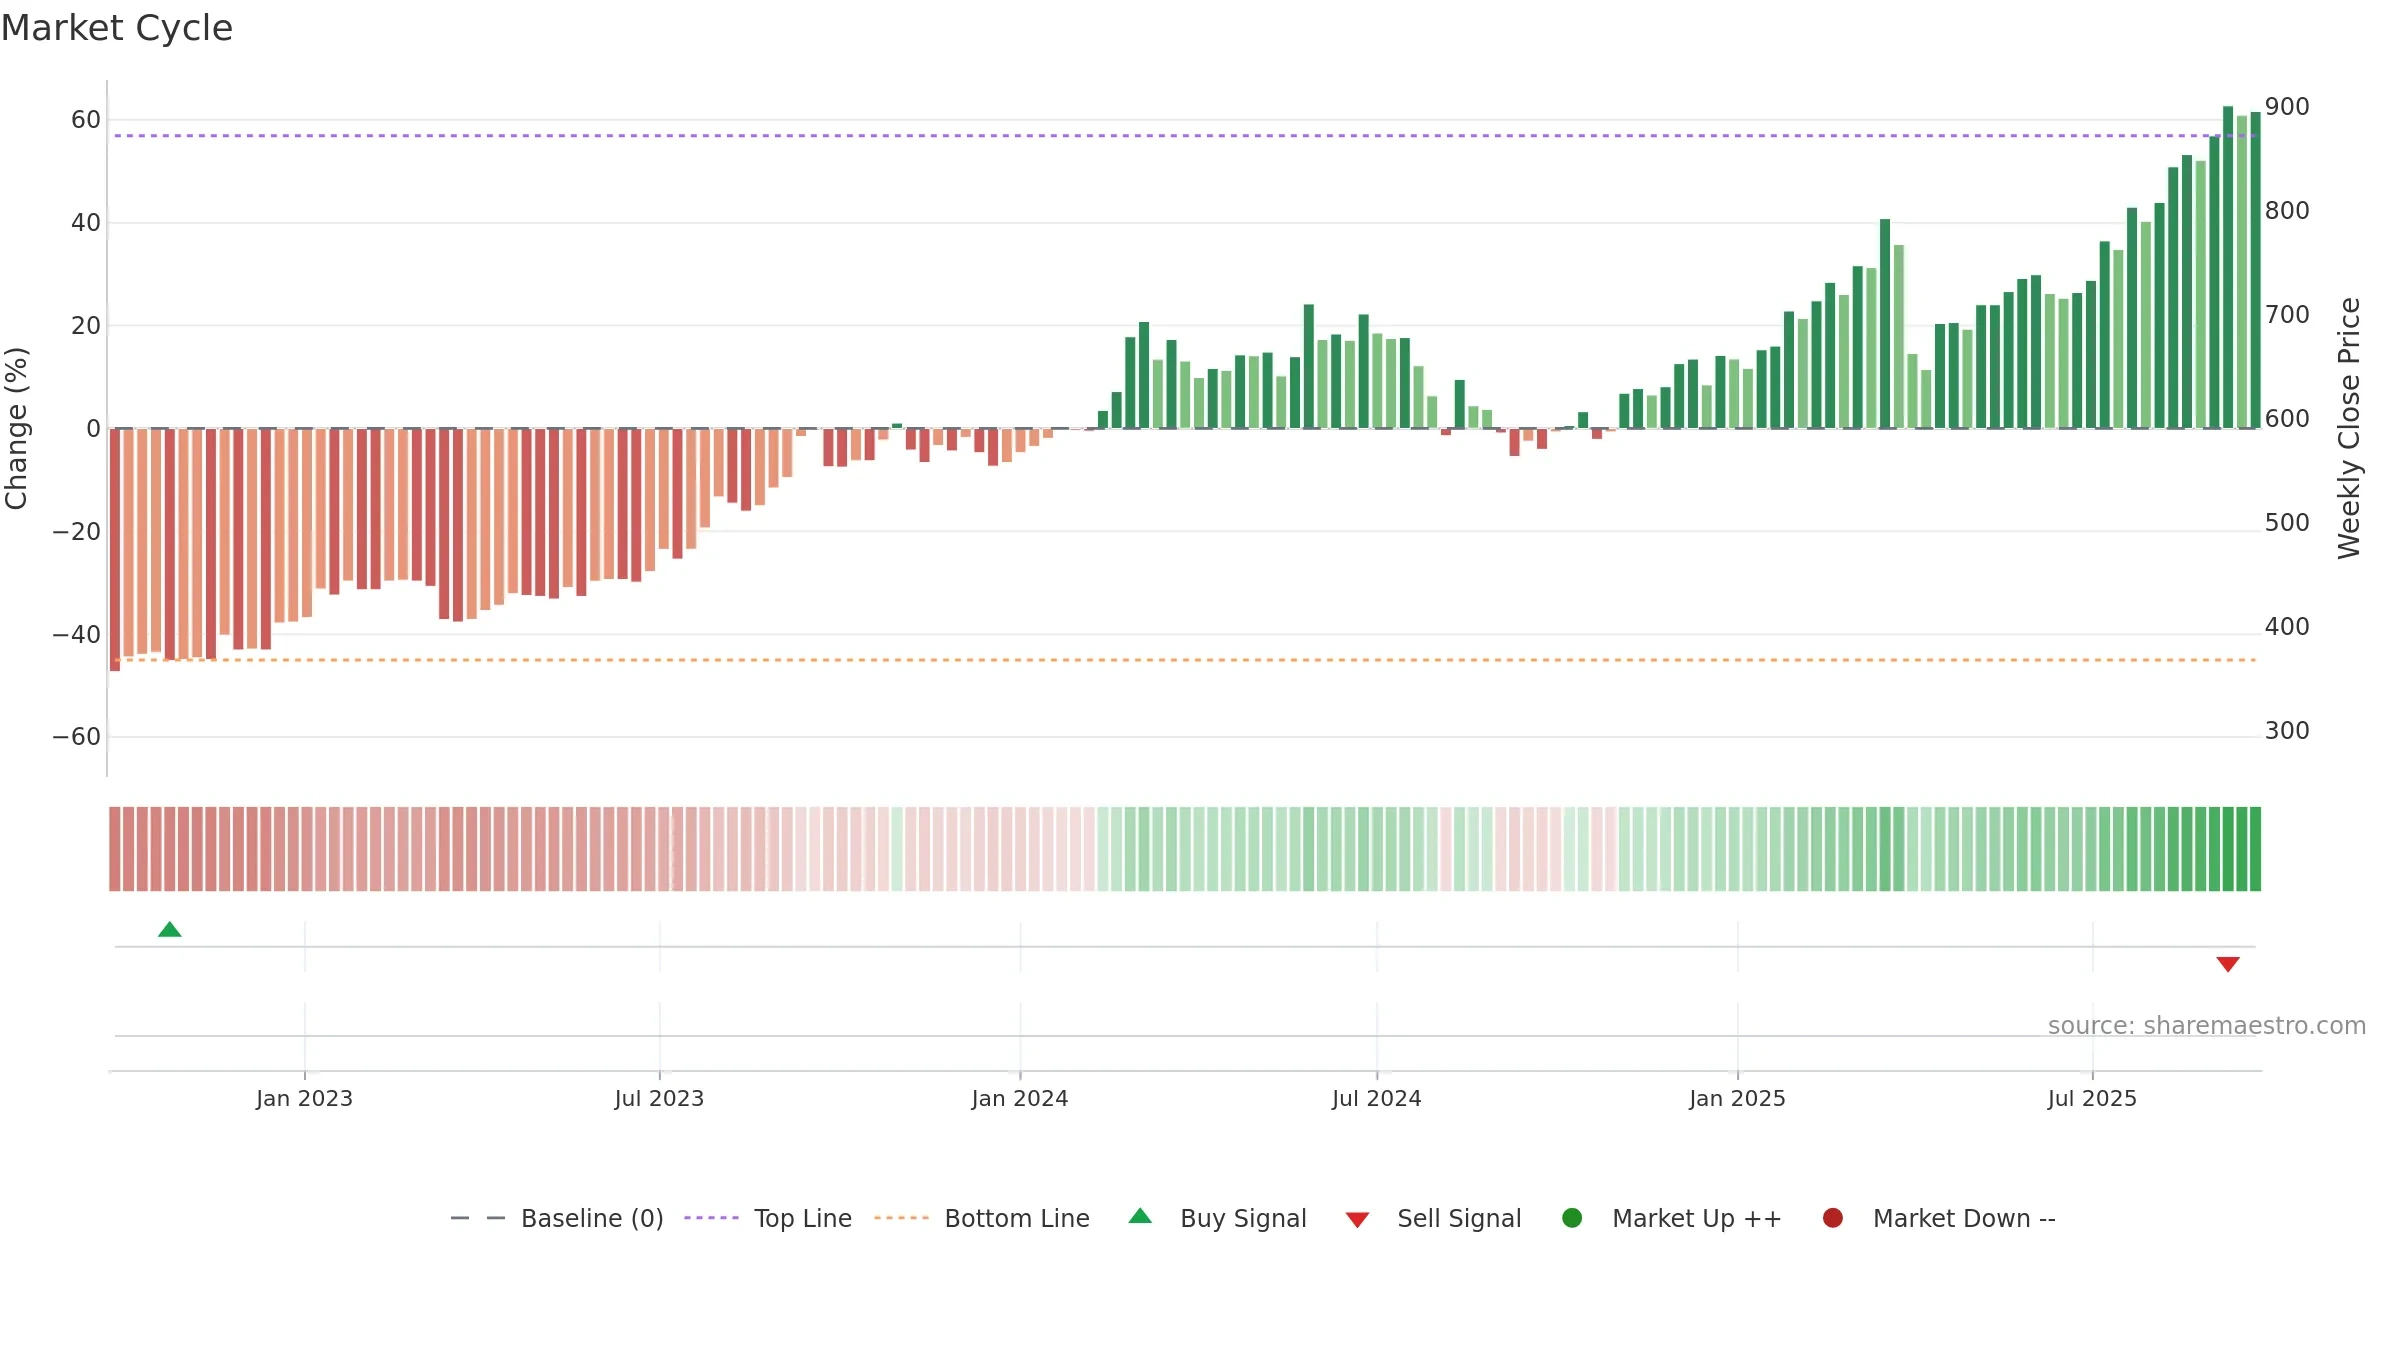
Task: Click the Jan 2025 x-axis label
Action: tap(1737, 1099)
